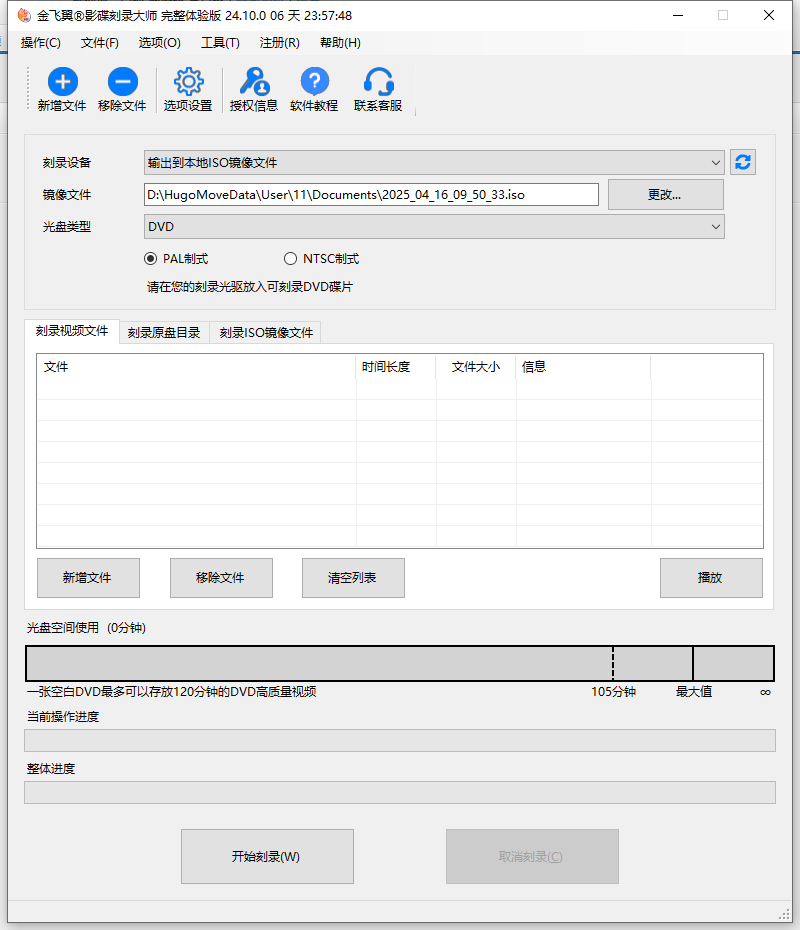Click the 光盘空间使用 (0分钟) label
This screenshot has height=930, width=800.
pos(86,628)
